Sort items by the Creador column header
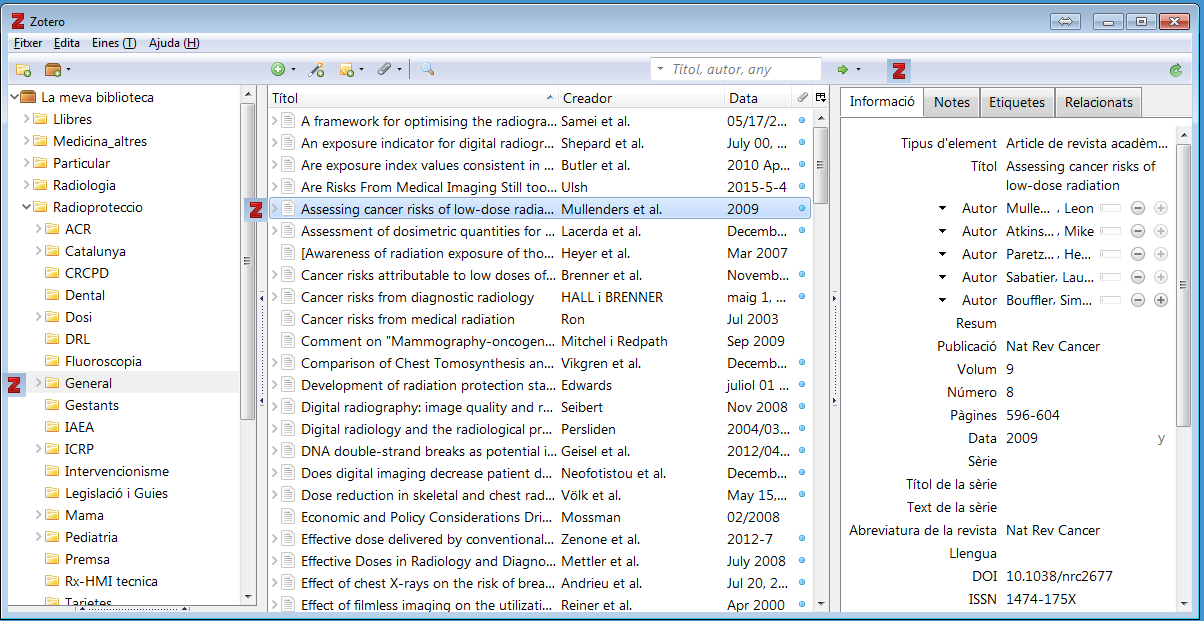Screen dimensions: 1204x621 (641, 98)
